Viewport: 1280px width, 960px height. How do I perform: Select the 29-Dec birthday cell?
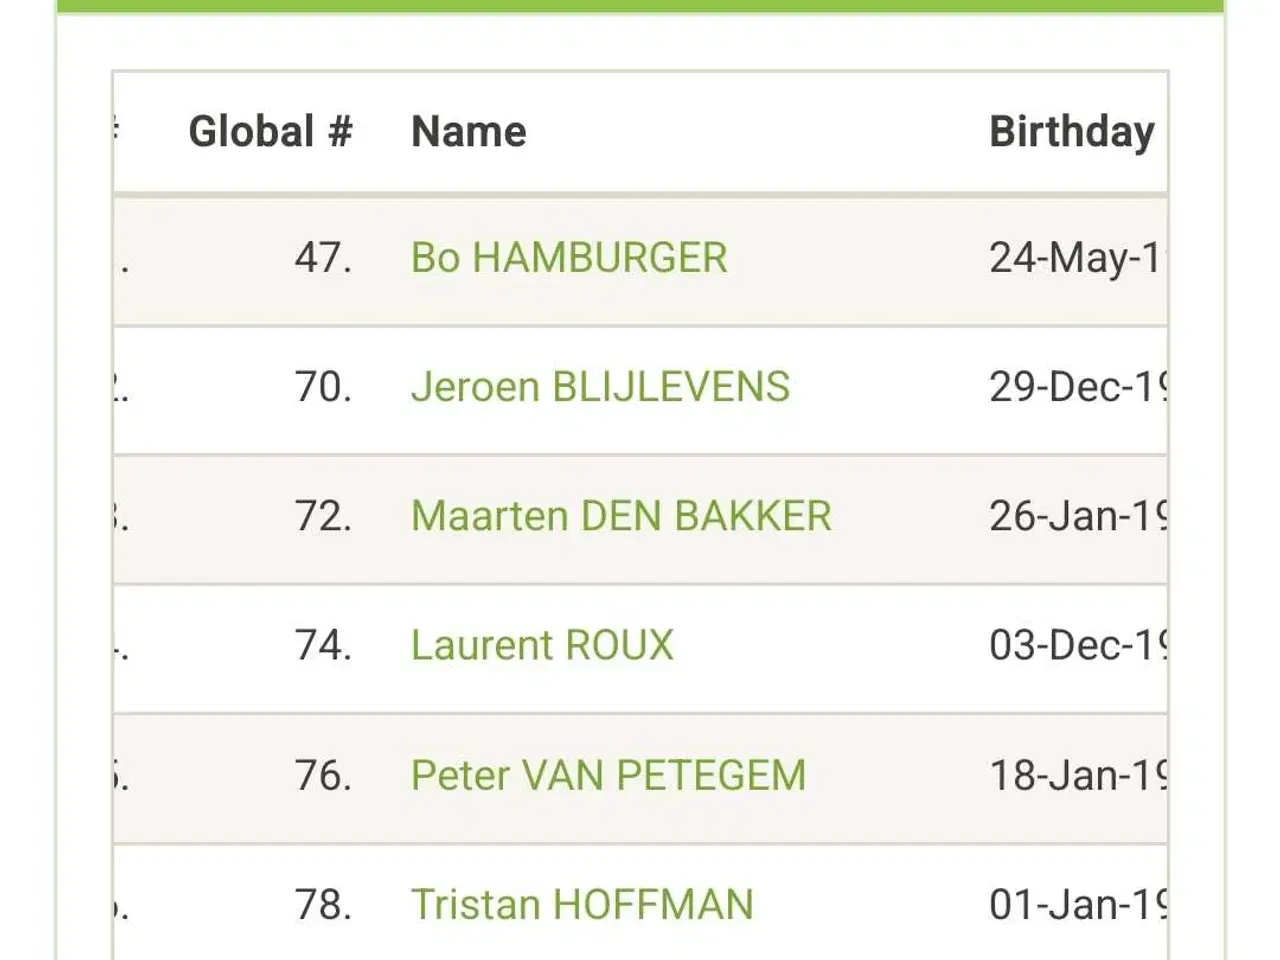[1077, 387]
